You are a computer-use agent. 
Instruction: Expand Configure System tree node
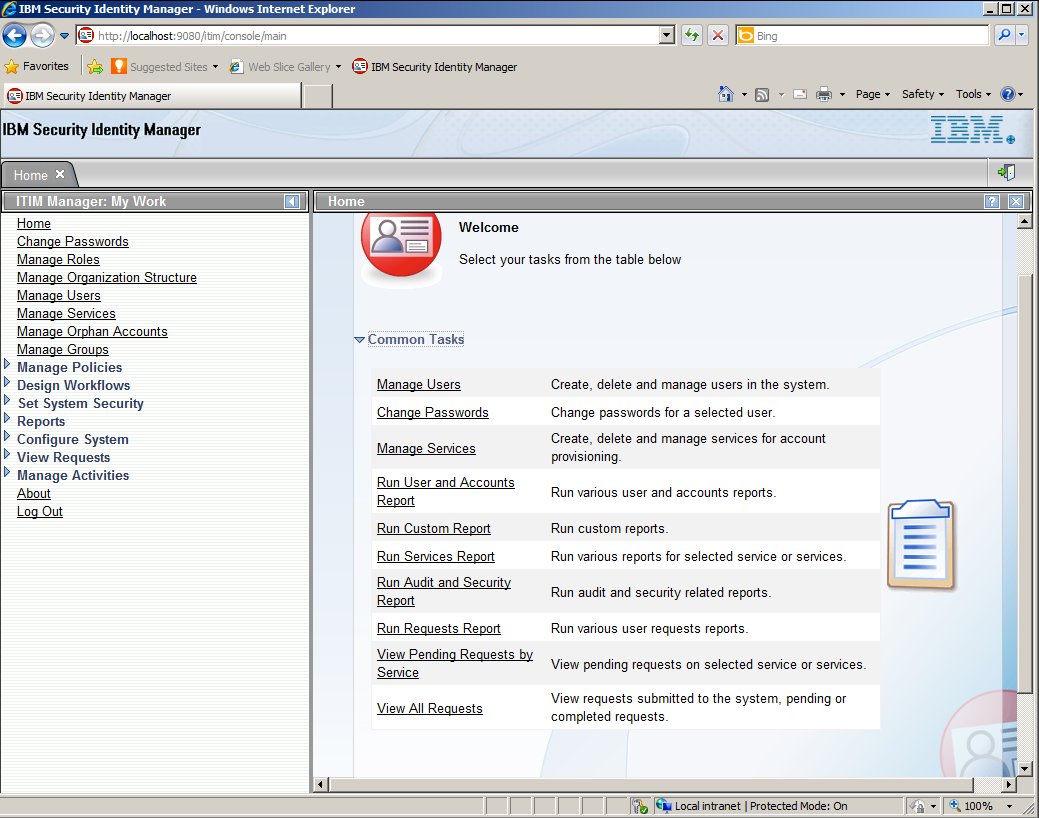pyautogui.click(x=7, y=436)
